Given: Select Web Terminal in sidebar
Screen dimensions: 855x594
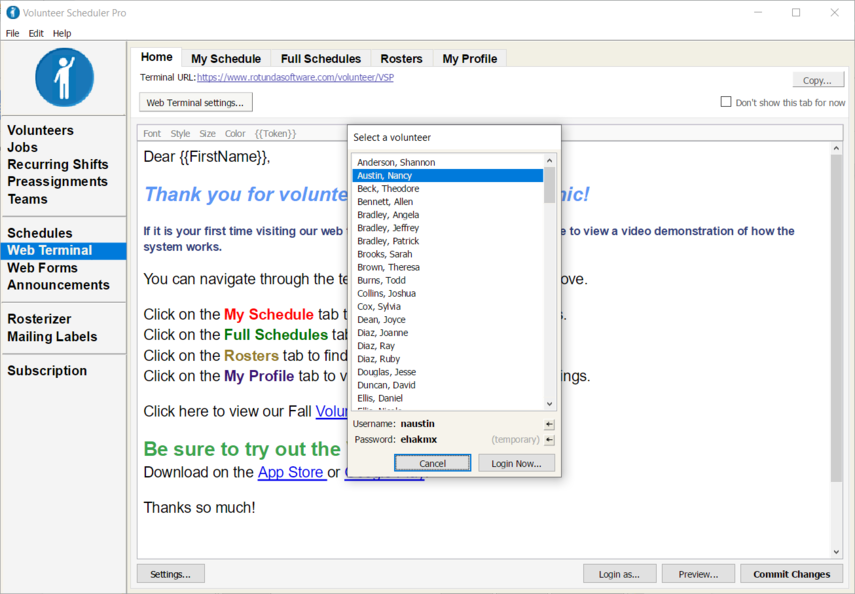Looking at the screenshot, I should tap(63, 250).
